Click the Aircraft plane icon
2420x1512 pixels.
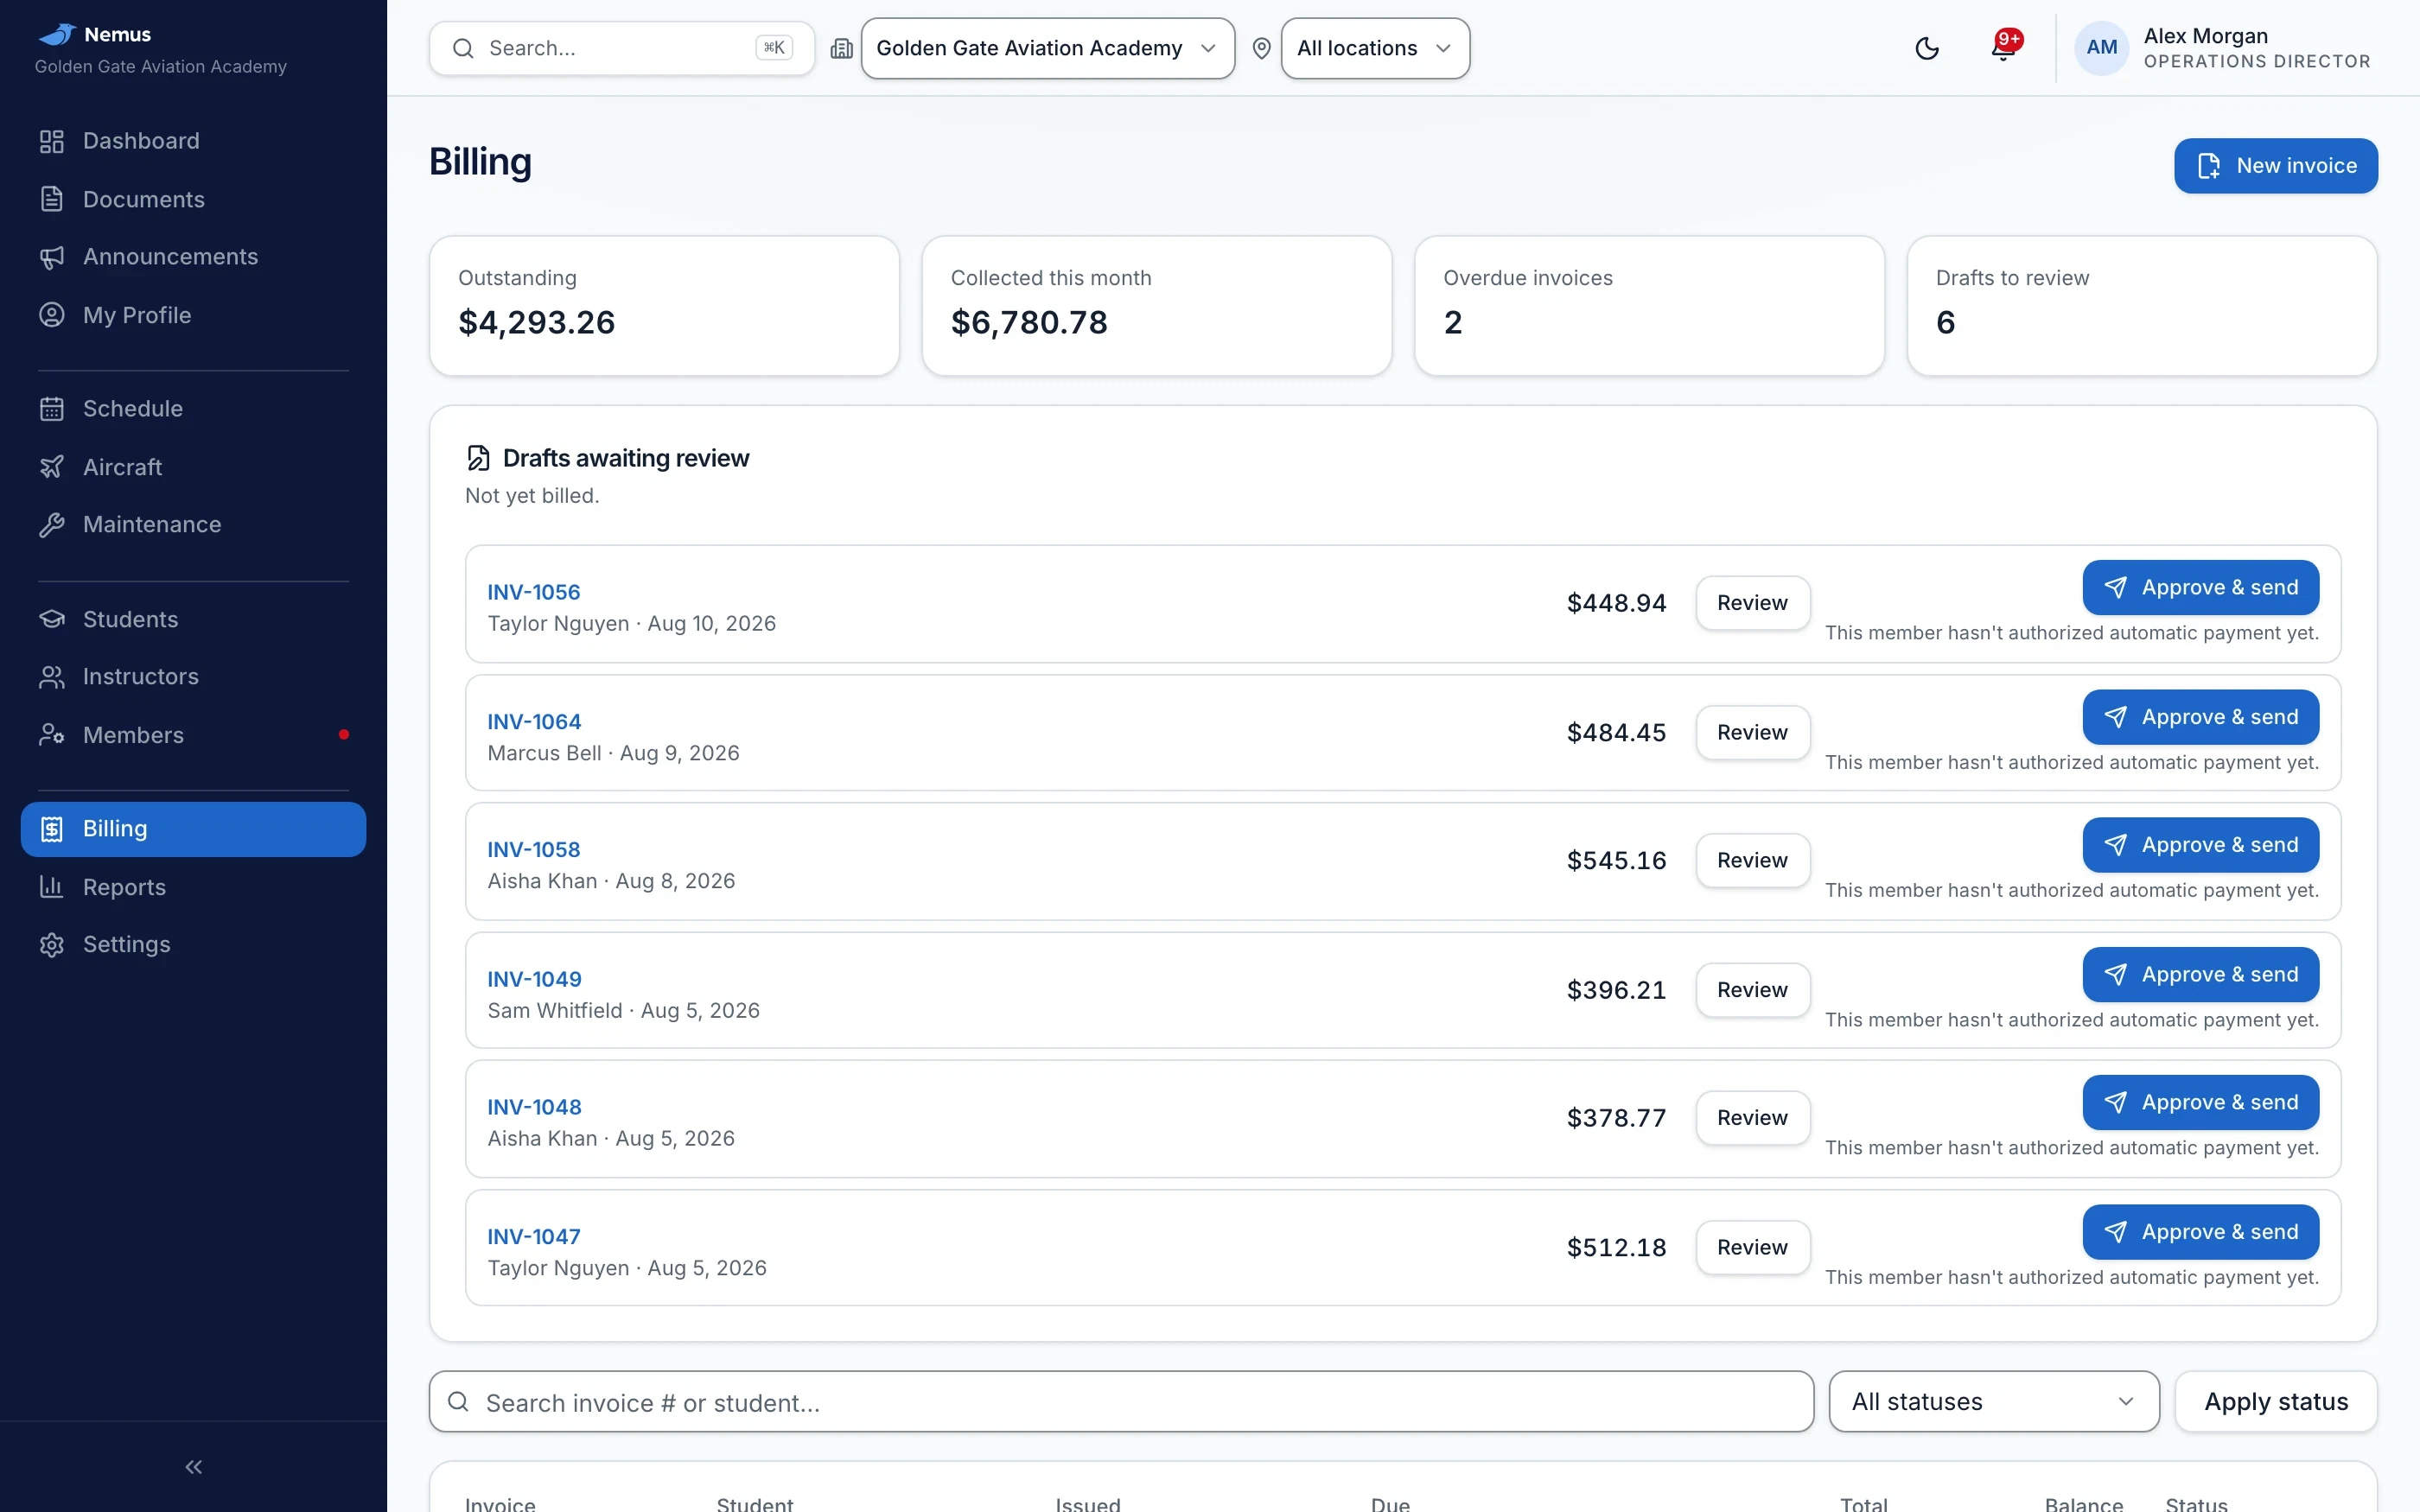[52, 467]
